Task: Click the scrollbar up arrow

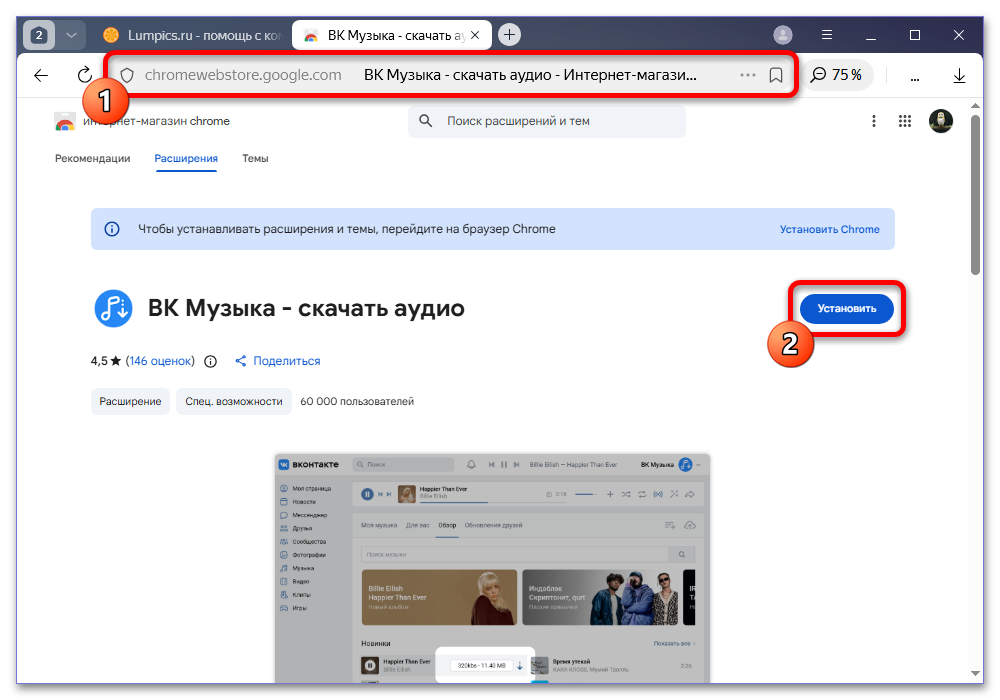Action: (975, 106)
